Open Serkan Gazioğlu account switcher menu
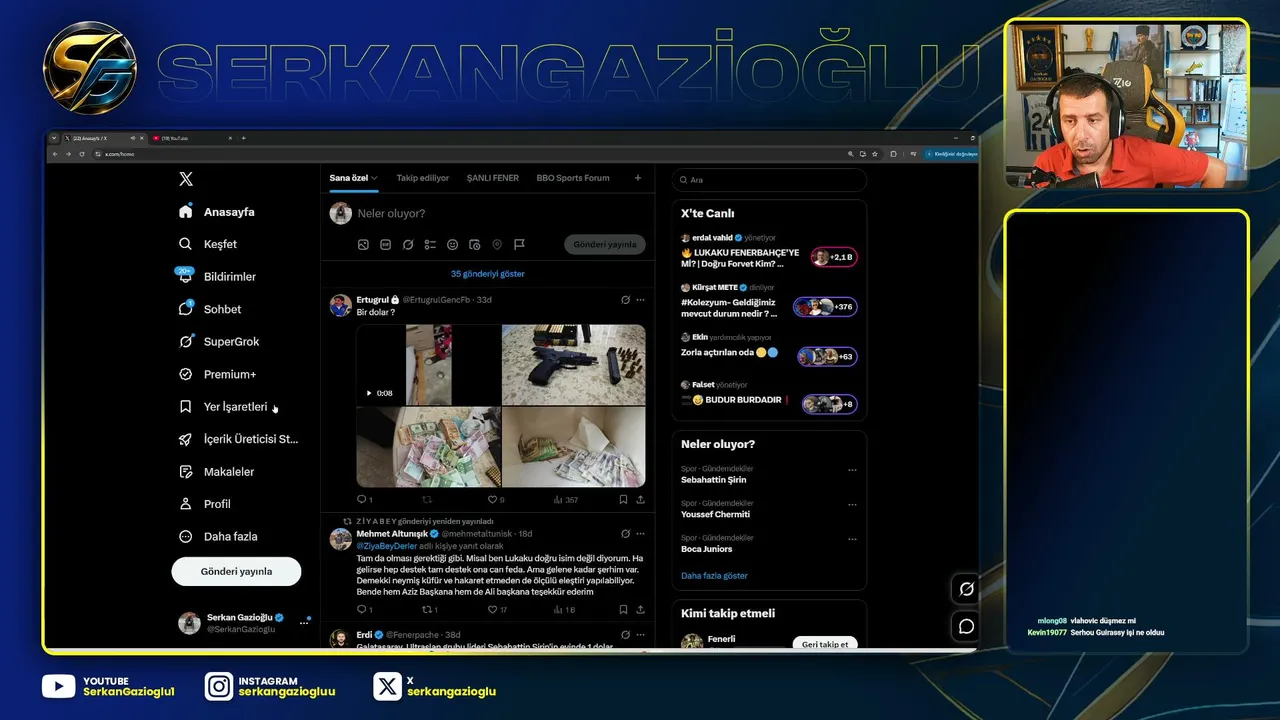The height and width of the screenshot is (720, 1280). (x=243, y=623)
